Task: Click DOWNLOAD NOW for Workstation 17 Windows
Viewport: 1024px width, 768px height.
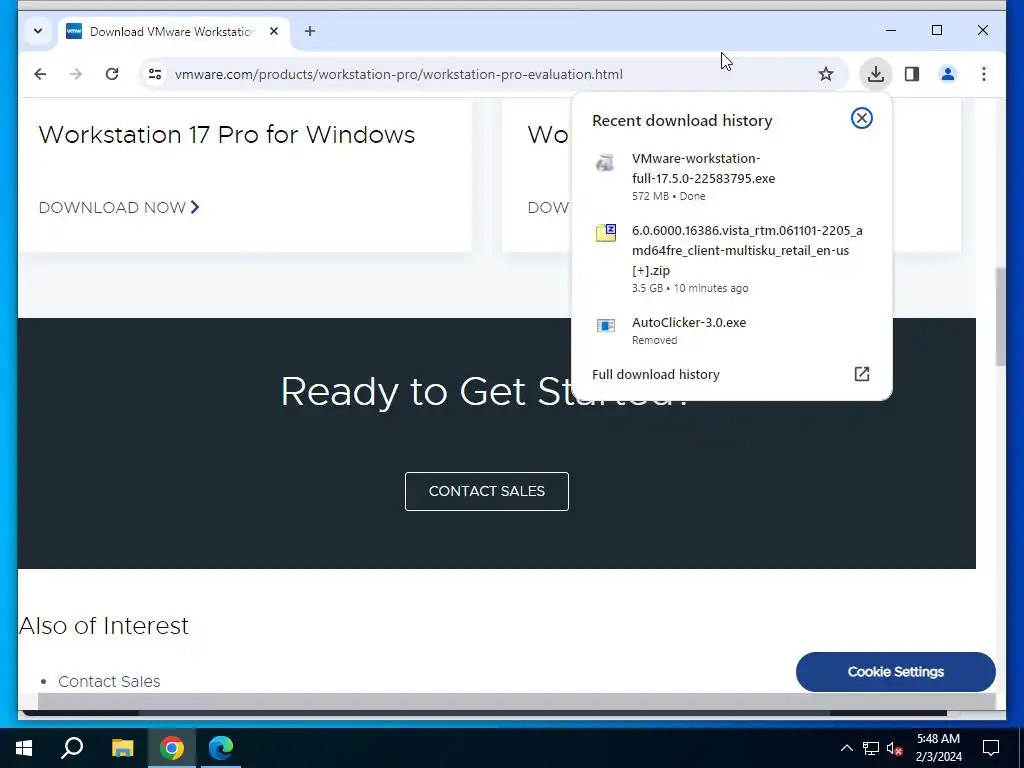Action: [x=119, y=208]
